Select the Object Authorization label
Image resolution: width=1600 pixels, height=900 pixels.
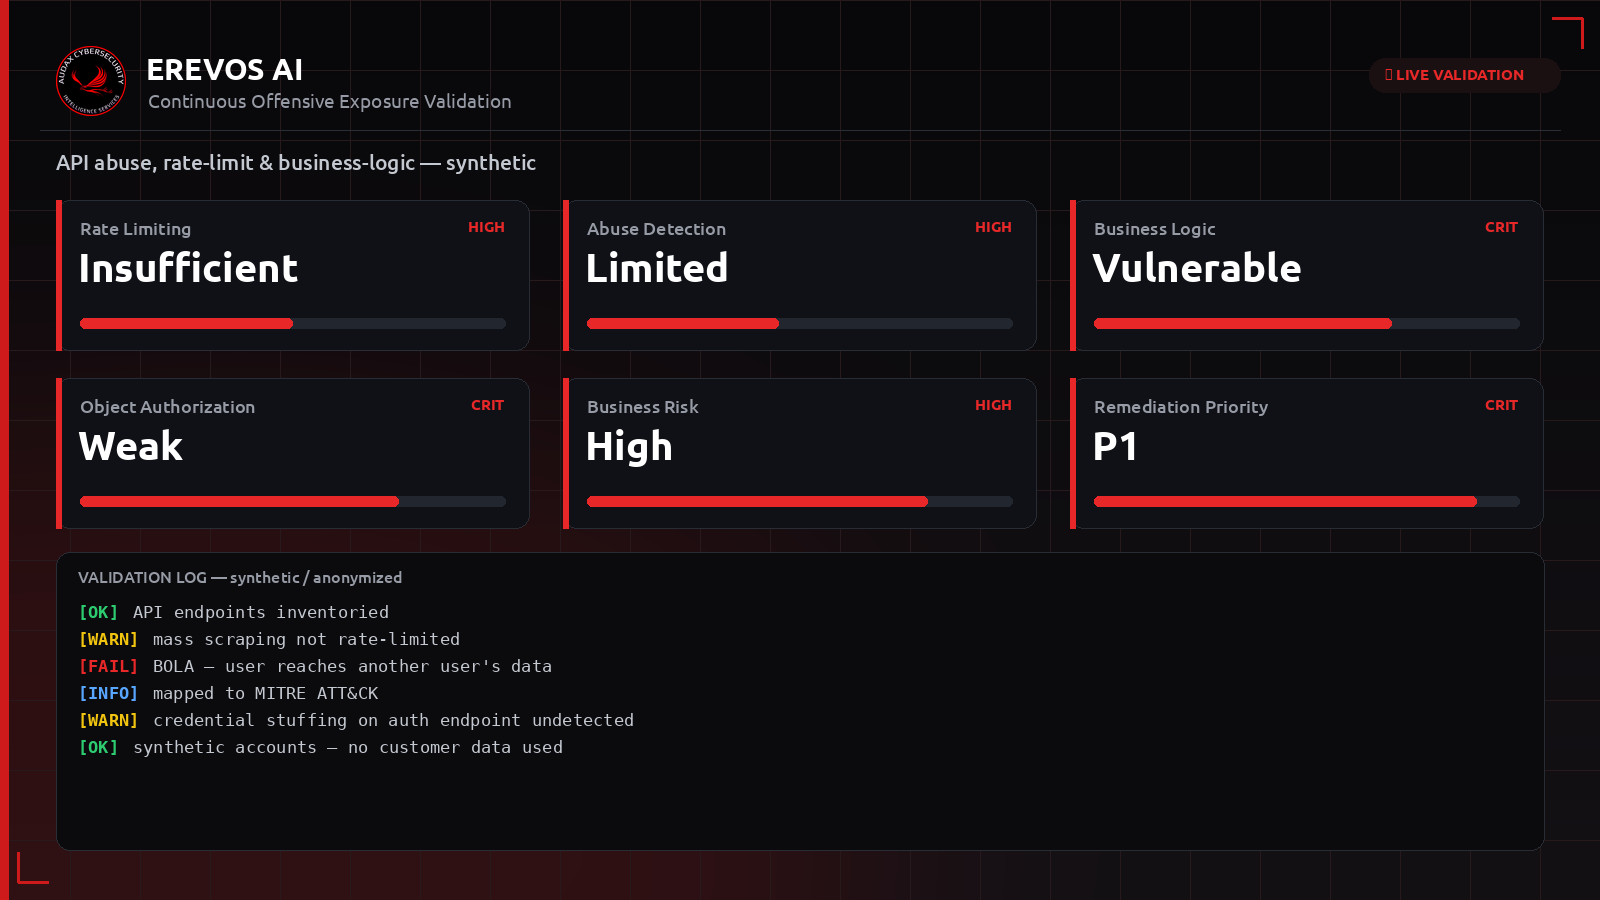[168, 407]
